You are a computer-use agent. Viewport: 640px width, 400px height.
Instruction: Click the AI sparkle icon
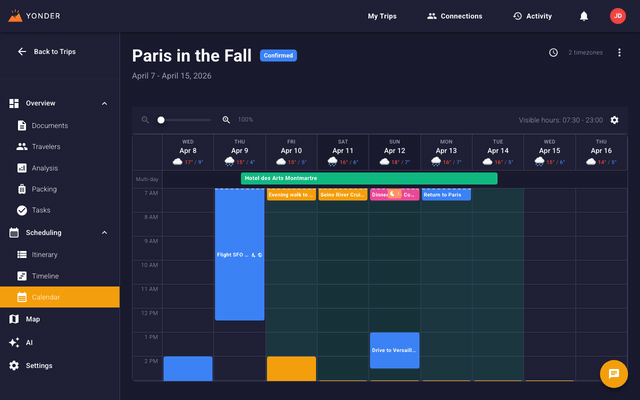point(14,342)
